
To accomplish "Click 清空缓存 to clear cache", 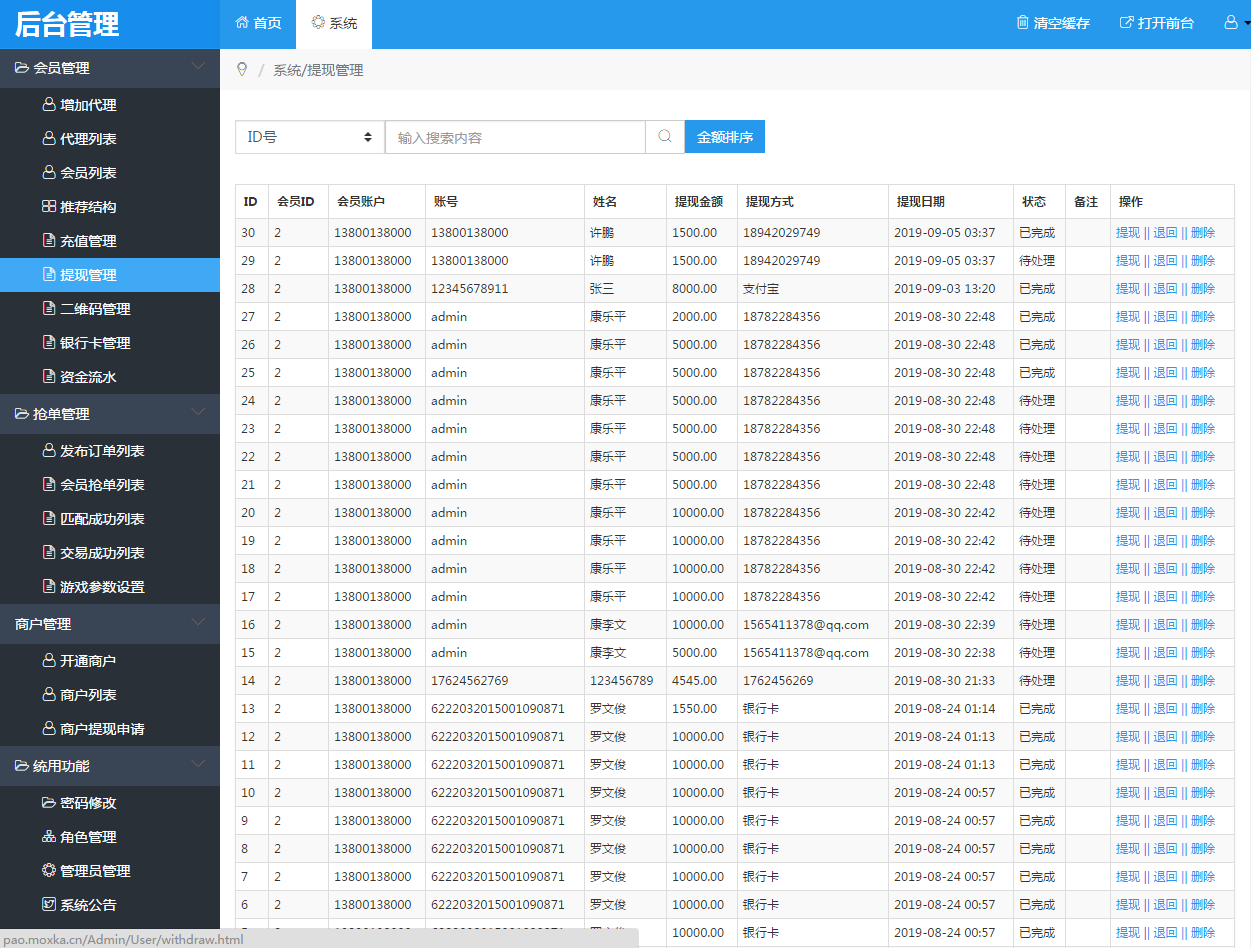I will click(x=1053, y=23).
